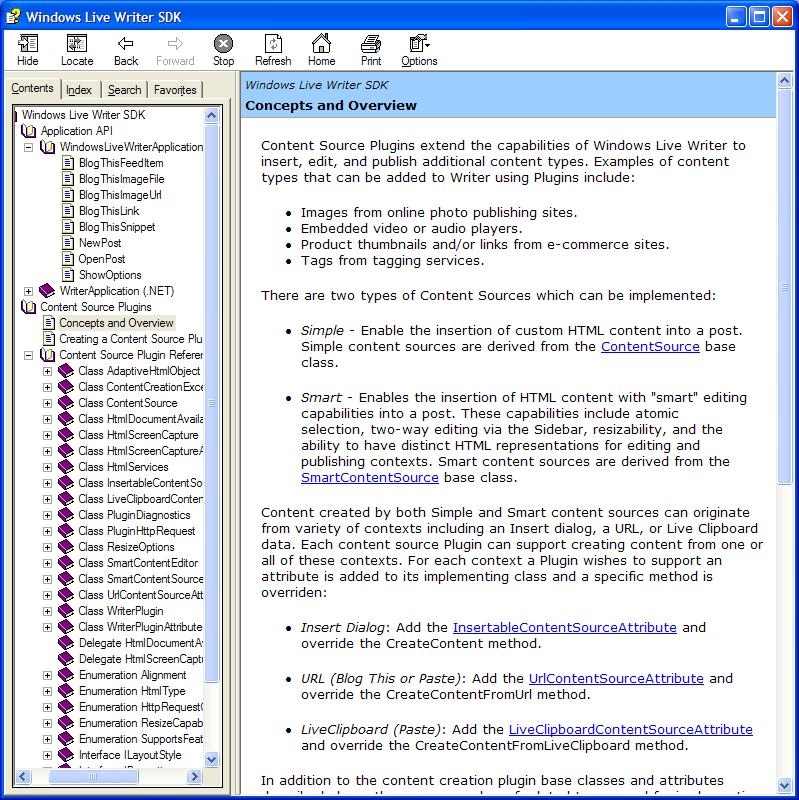Click the Class HtmlServices book icon
Screen dimensions: 799x800
pos(66,467)
